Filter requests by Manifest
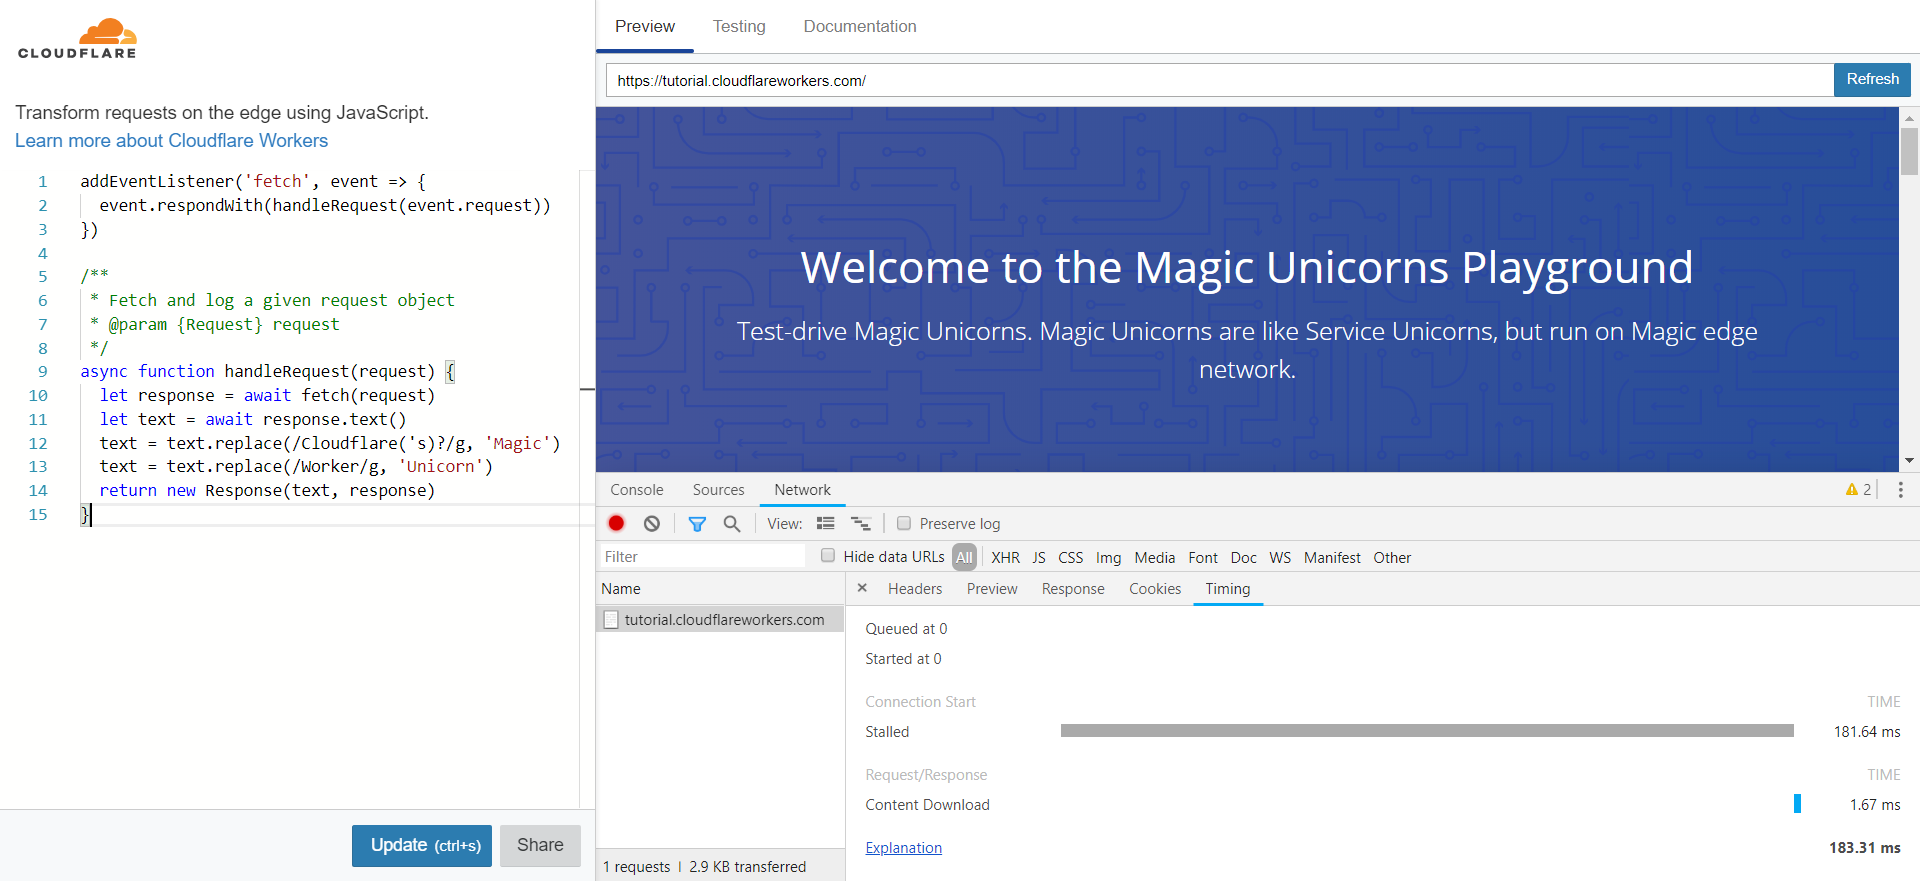Image resolution: width=1920 pixels, height=881 pixels. [x=1332, y=557]
